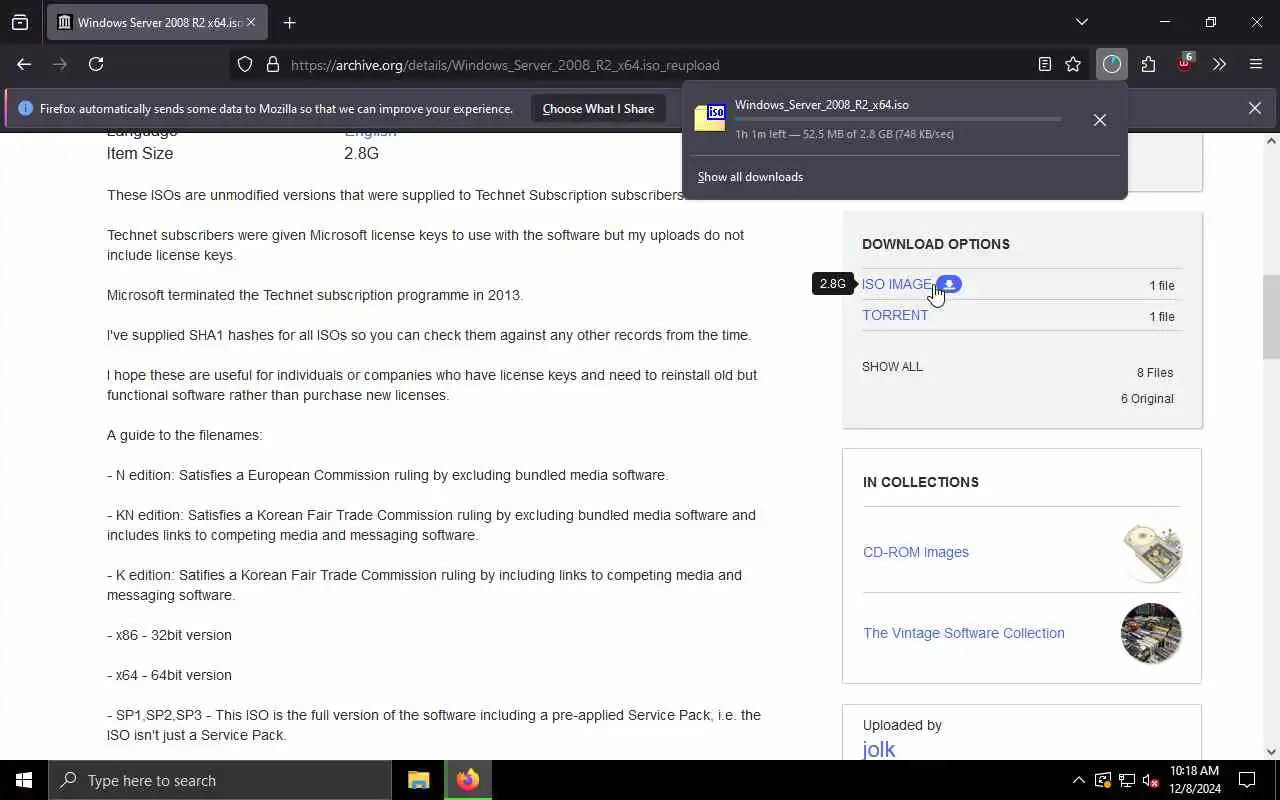This screenshot has width=1280, height=800.
Task: Open the Windows notification center
Action: pos(1247,780)
